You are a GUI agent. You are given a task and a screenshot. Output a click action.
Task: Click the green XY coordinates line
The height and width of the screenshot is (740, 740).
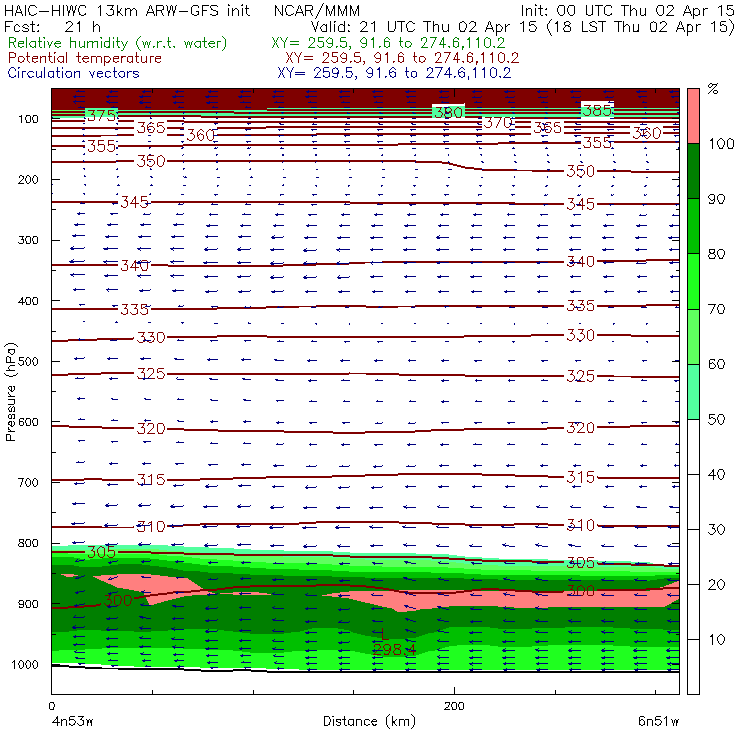click(388, 43)
